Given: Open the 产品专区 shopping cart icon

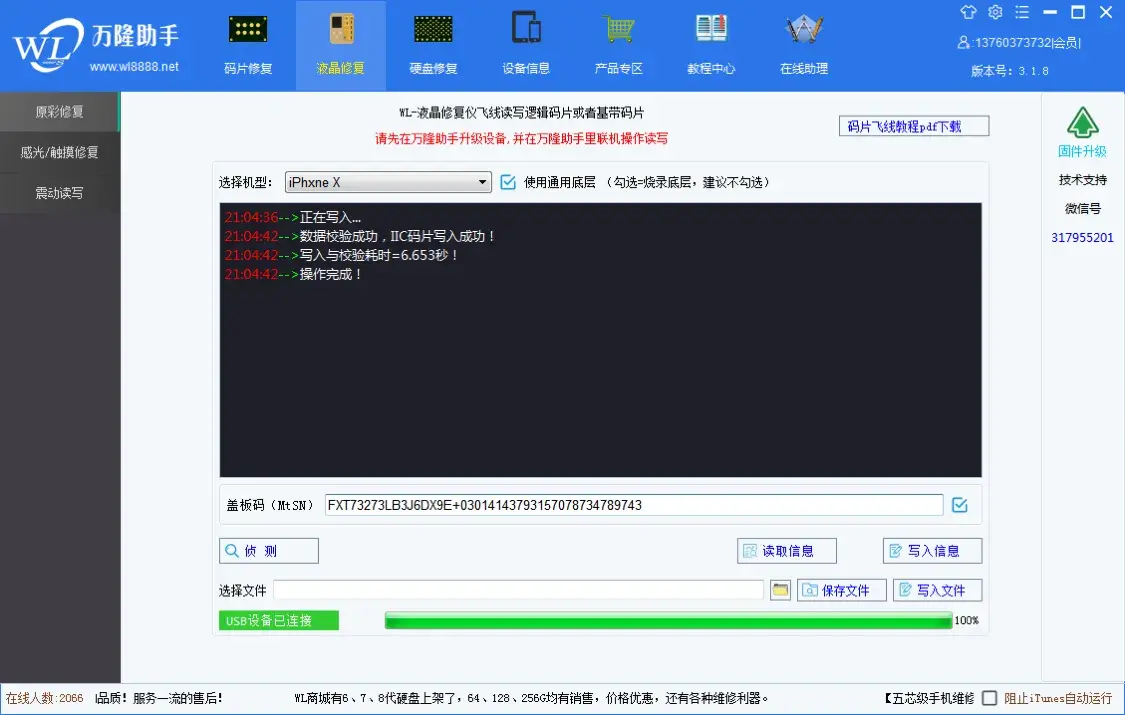Looking at the screenshot, I should [x=618, y=30].
